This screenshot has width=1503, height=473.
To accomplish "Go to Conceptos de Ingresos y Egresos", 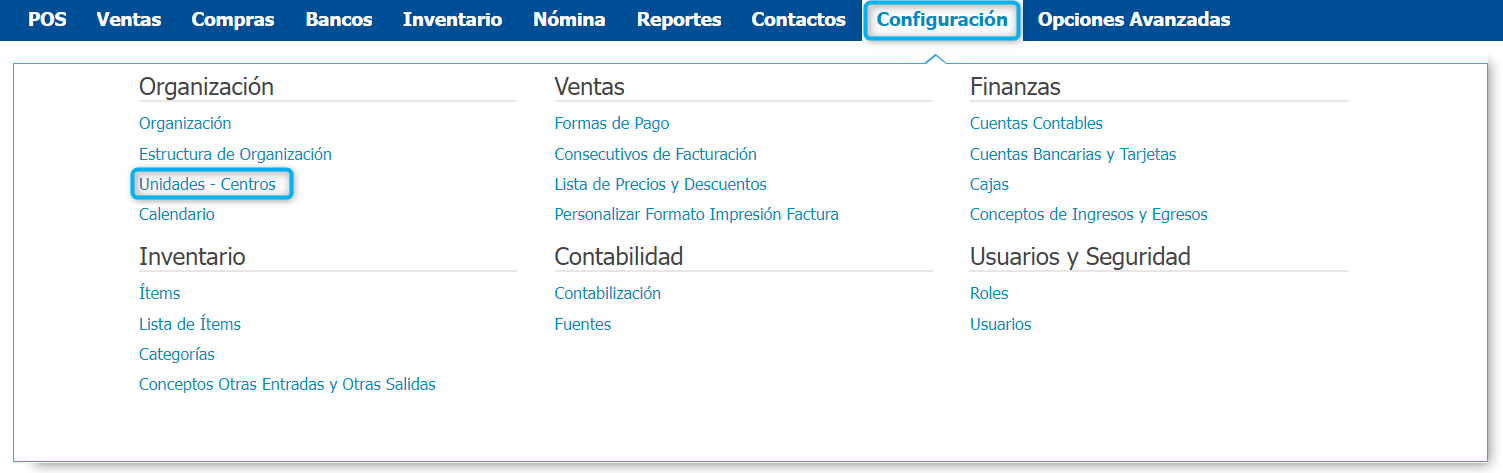I will click(1088, 214).
